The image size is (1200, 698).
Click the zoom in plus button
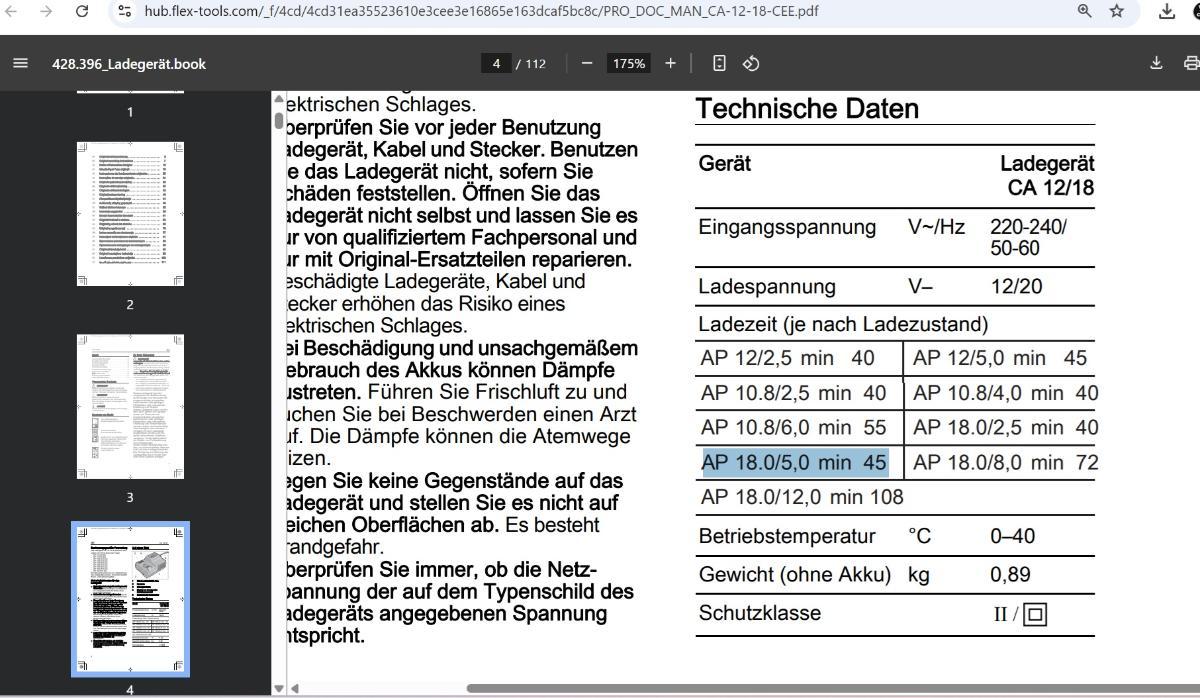(x=670, y=63)
